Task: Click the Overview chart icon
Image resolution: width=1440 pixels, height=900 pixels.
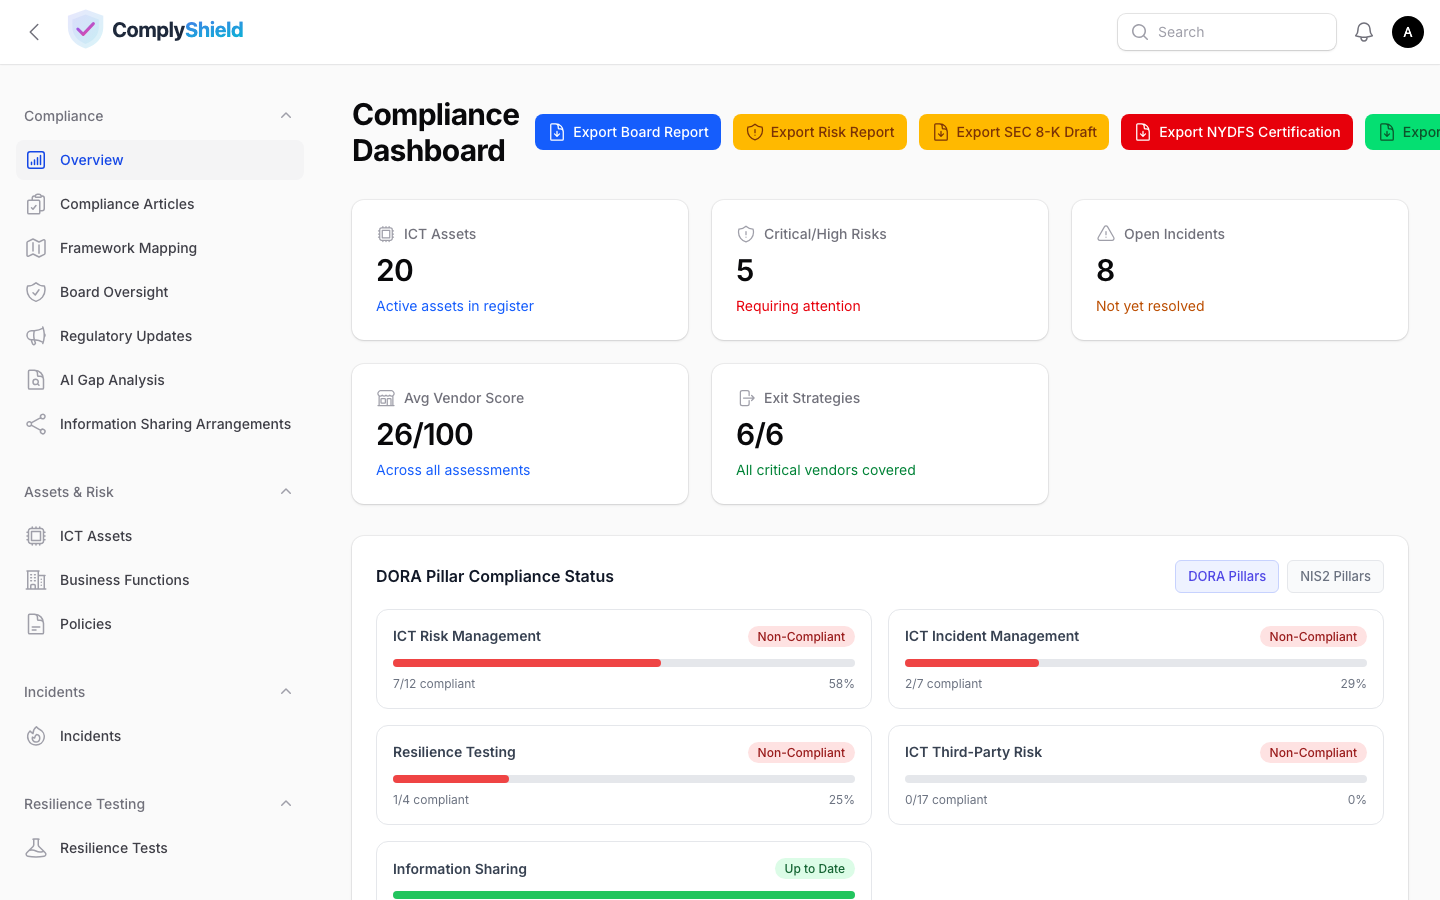Action: point(36,160)
